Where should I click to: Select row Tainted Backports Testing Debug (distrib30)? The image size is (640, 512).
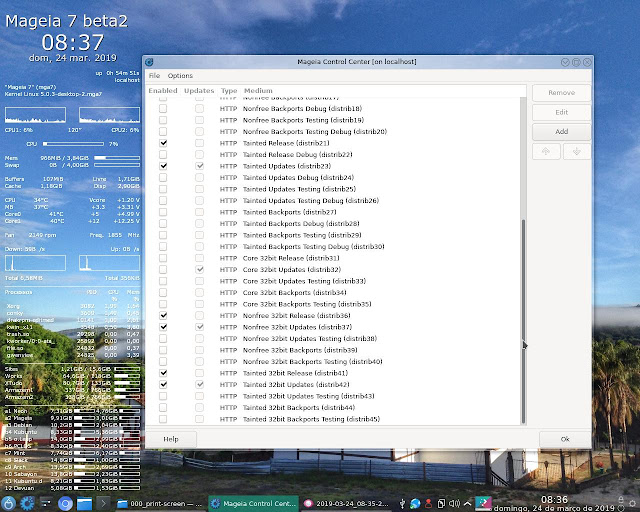(333, 247)
